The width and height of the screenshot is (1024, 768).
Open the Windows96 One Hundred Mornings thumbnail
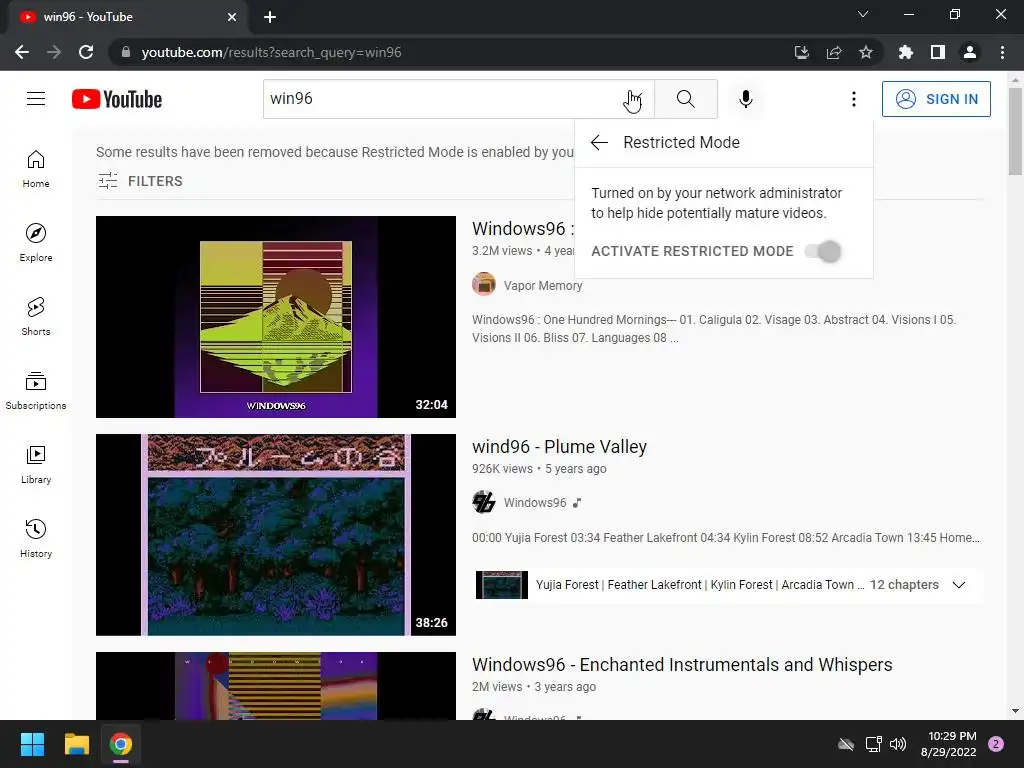(276, 317)
